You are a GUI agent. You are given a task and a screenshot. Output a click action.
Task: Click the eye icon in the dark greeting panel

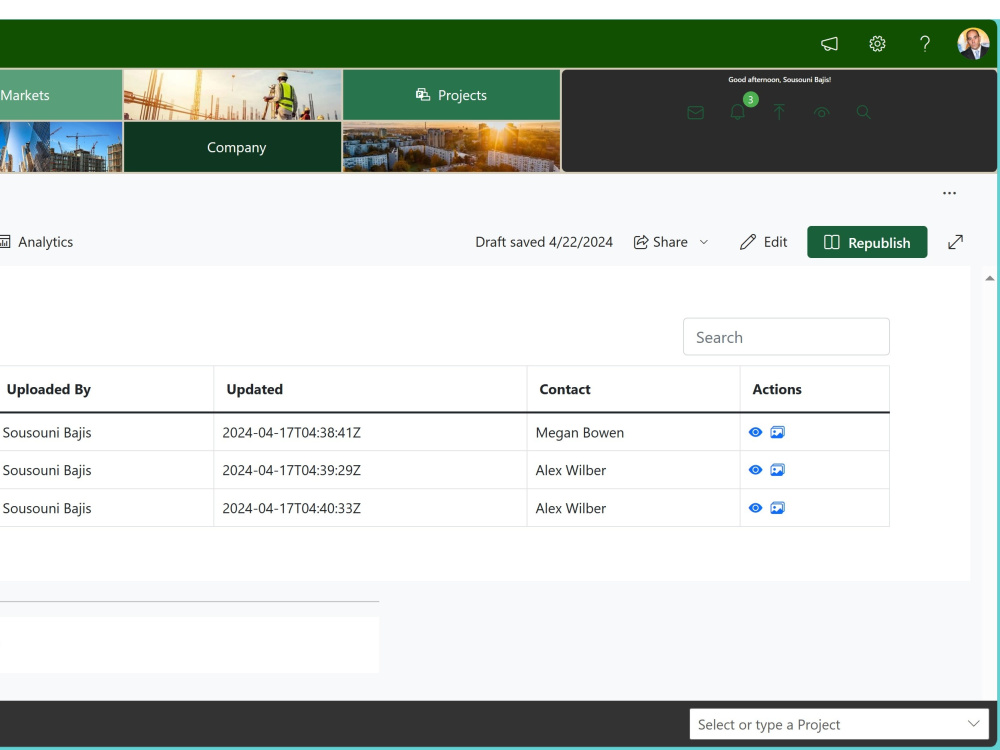[x=821, y=112]
